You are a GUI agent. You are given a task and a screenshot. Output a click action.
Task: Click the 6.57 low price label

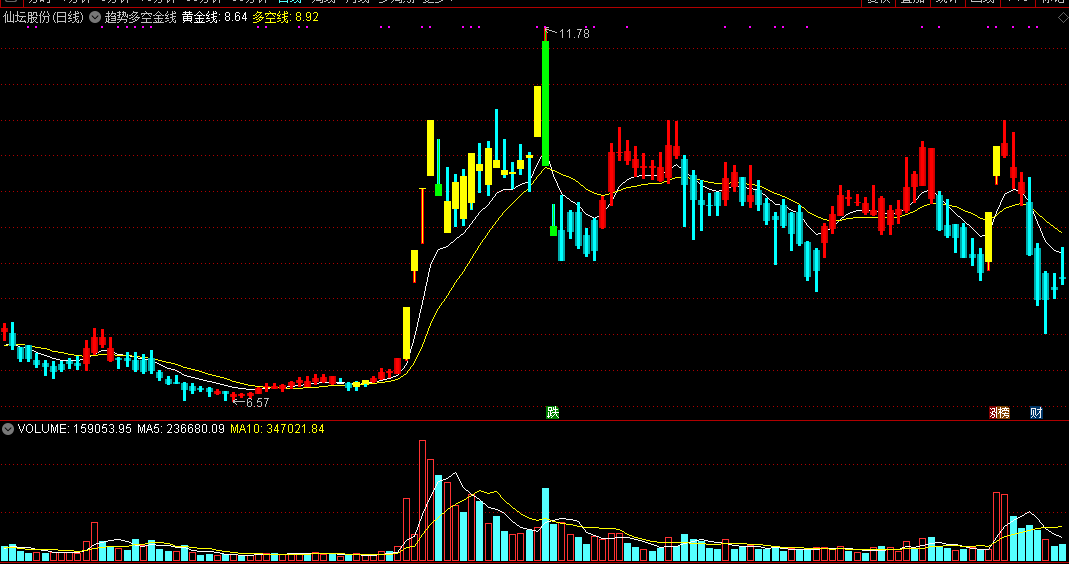click(257, 403)
